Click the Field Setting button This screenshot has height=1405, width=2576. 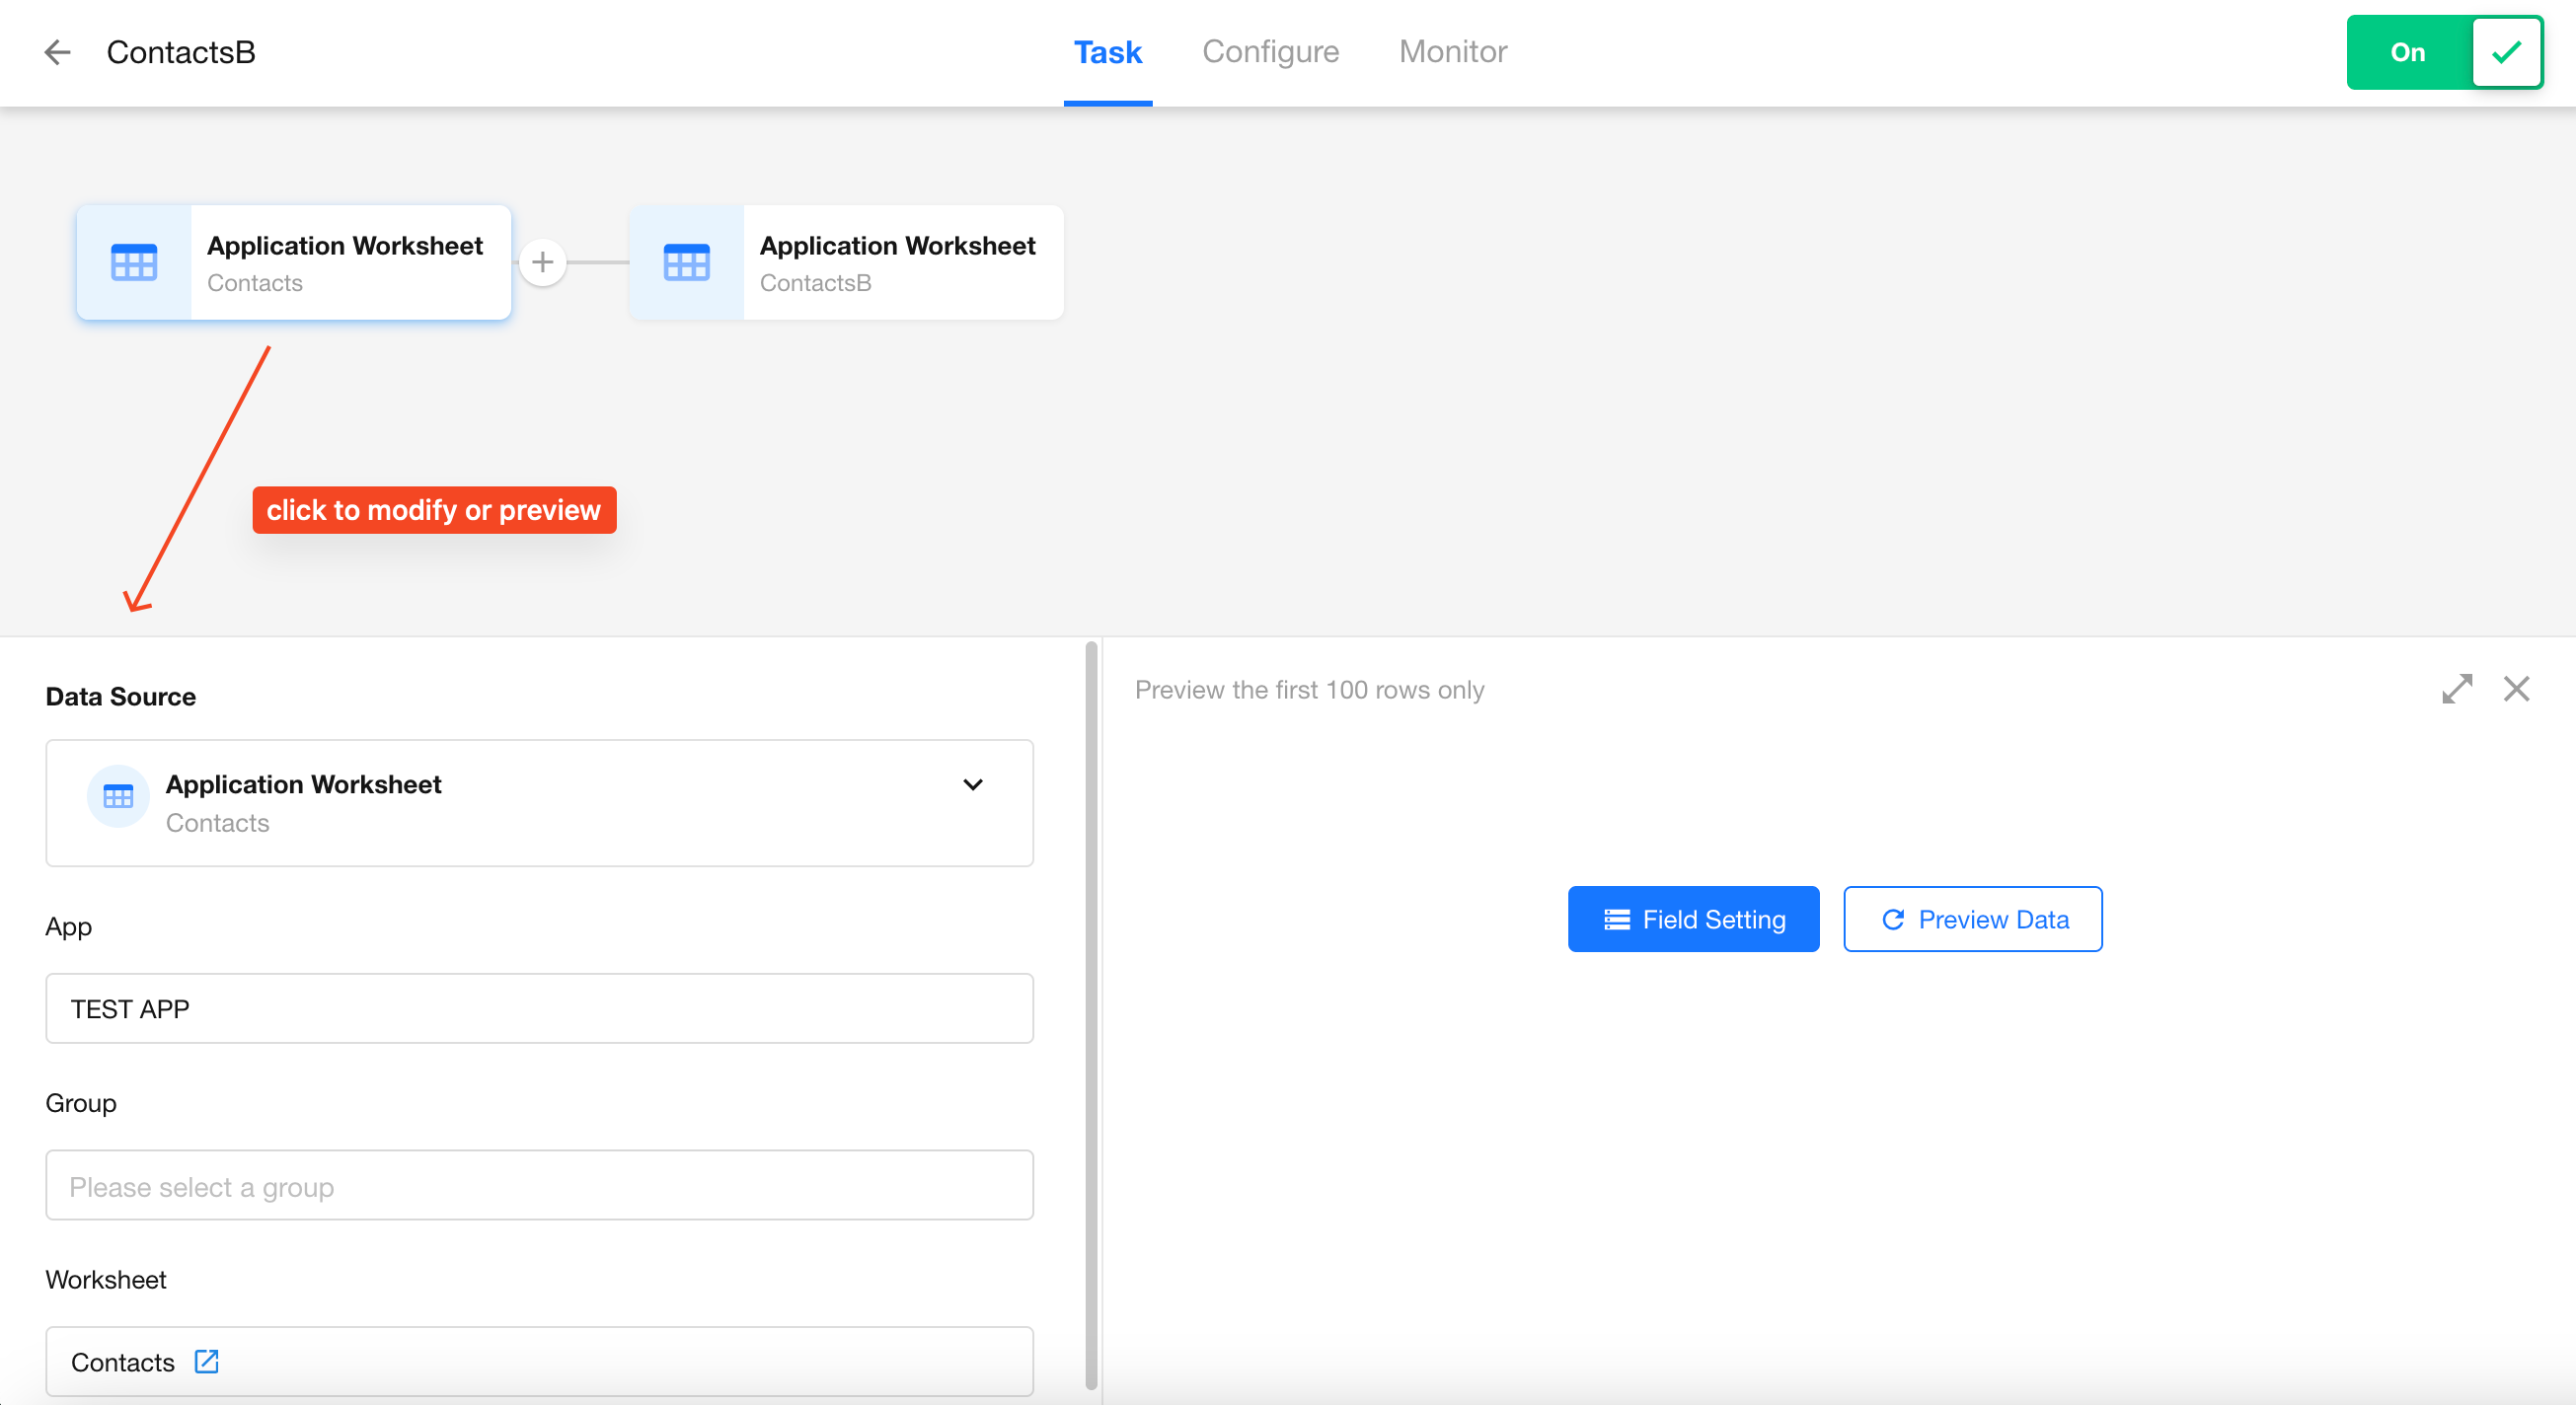1693,919
